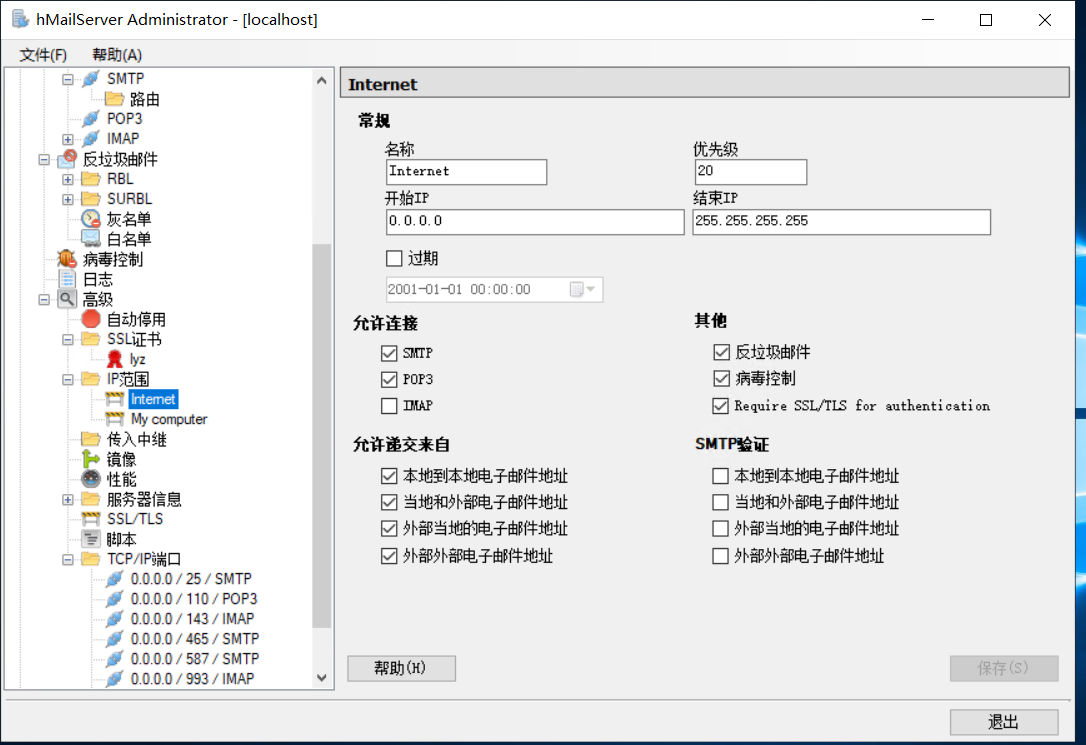
Task: Enable the IMAP connection checkbox
Action: click(x=389, y=405)
